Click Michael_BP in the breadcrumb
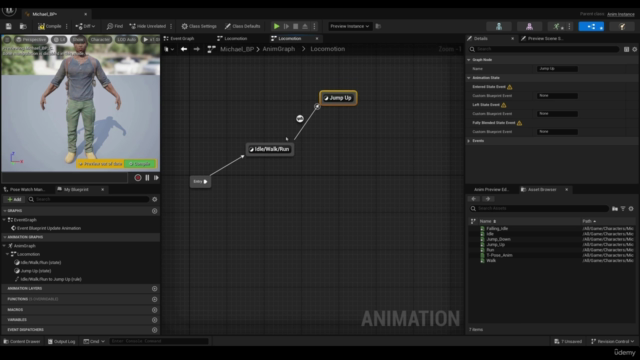Viewport: 640px width, 360px height. point(237,49)
